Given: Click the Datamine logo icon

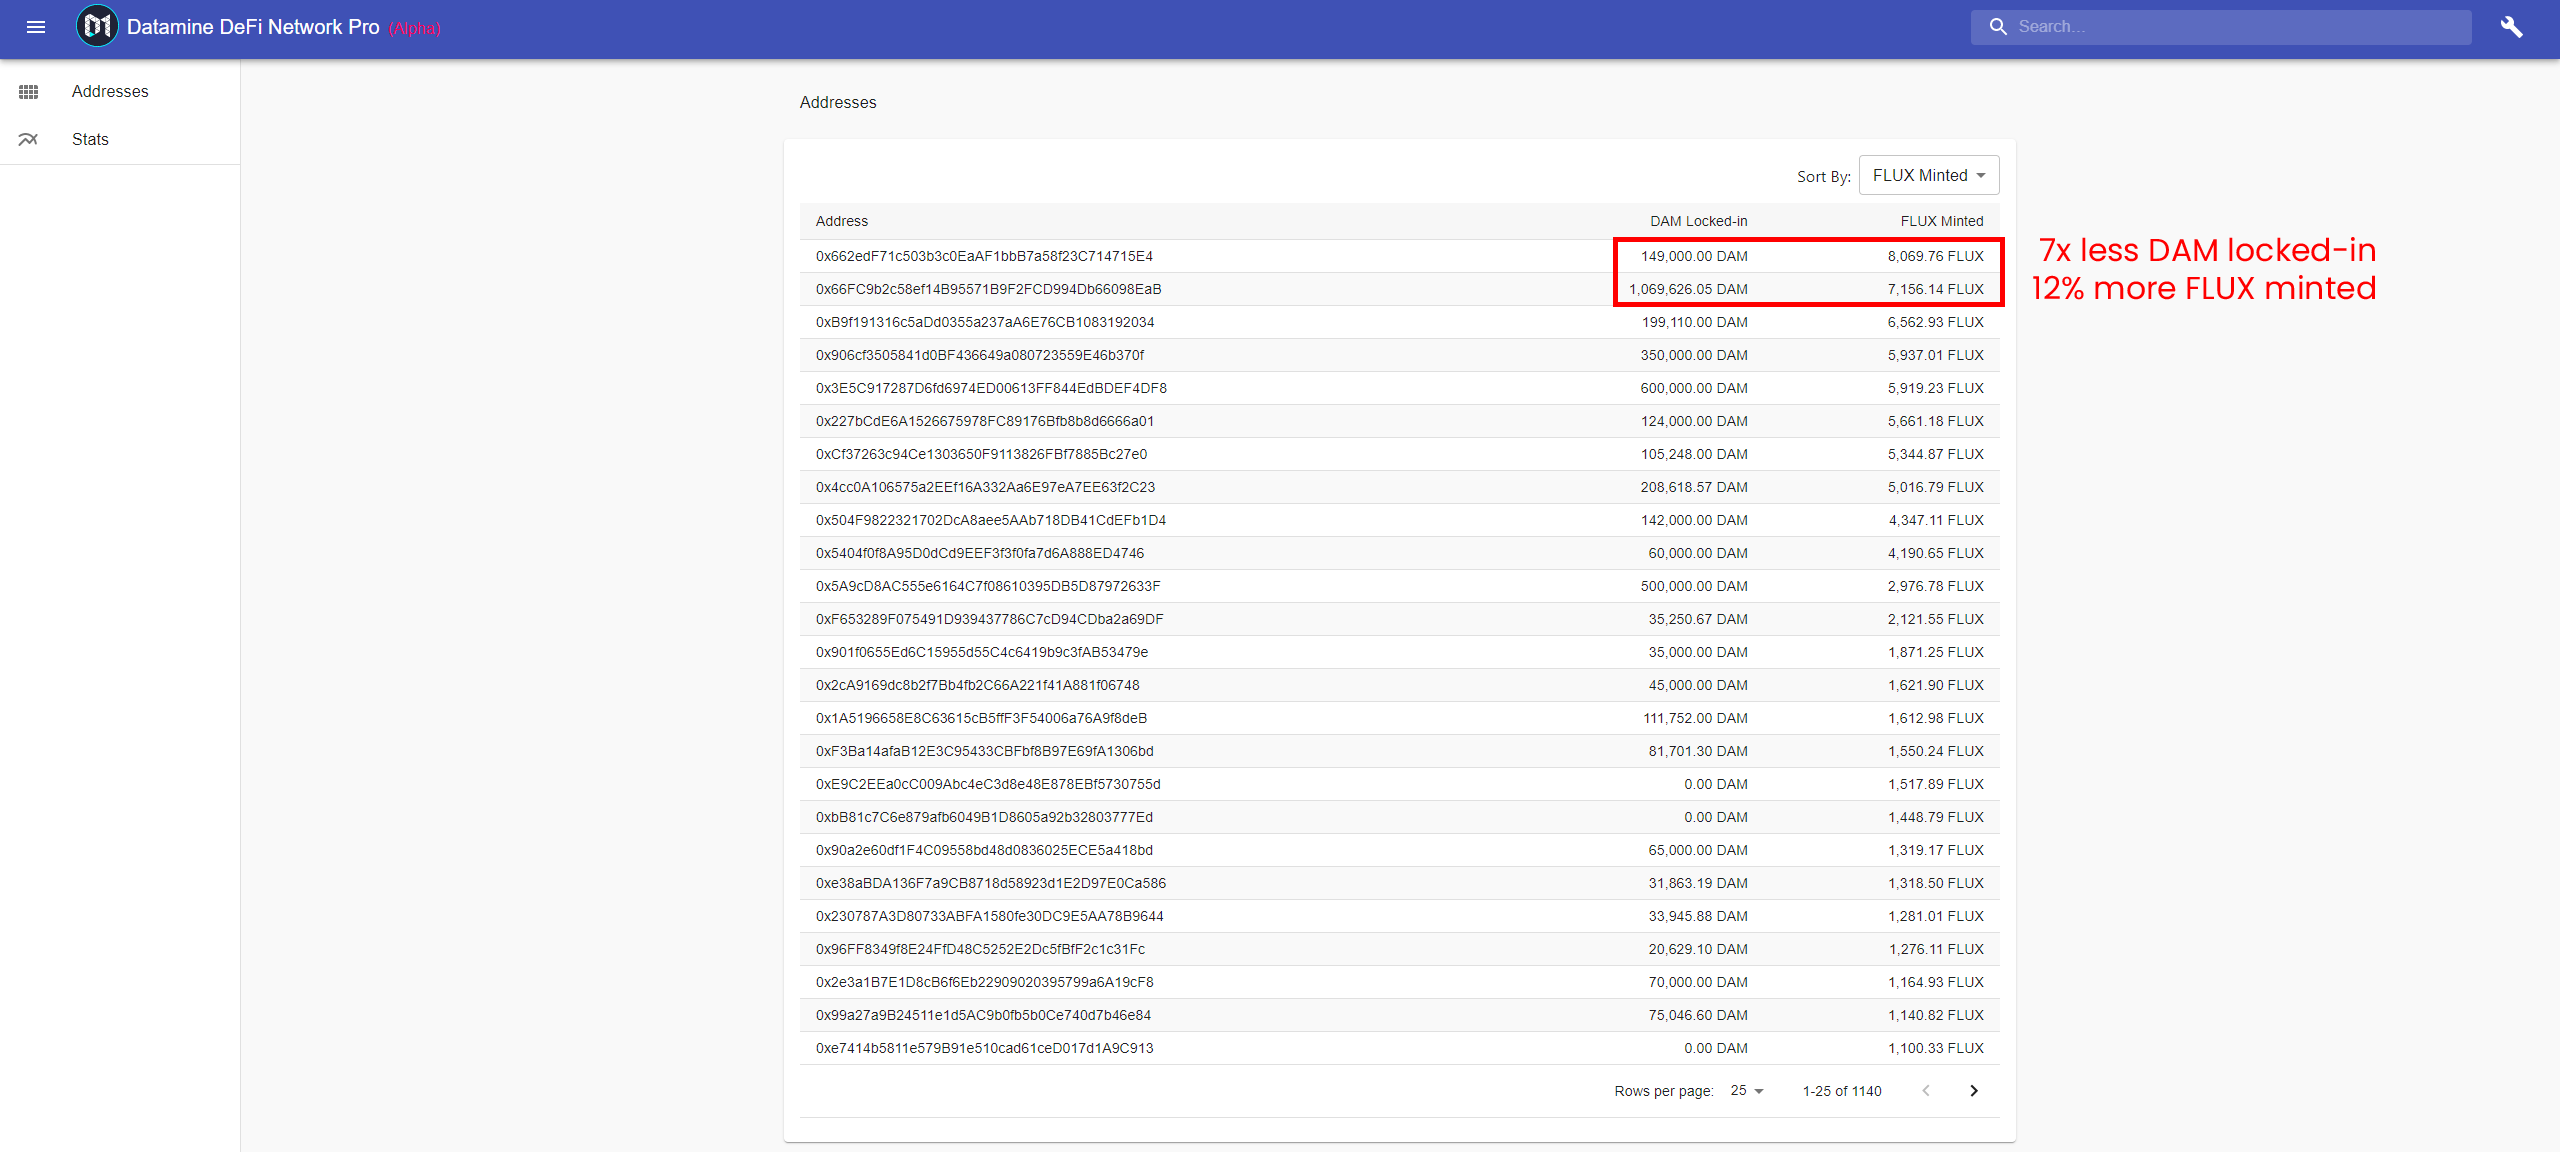Looking at the screenshot, I should [x=97, y=27].
